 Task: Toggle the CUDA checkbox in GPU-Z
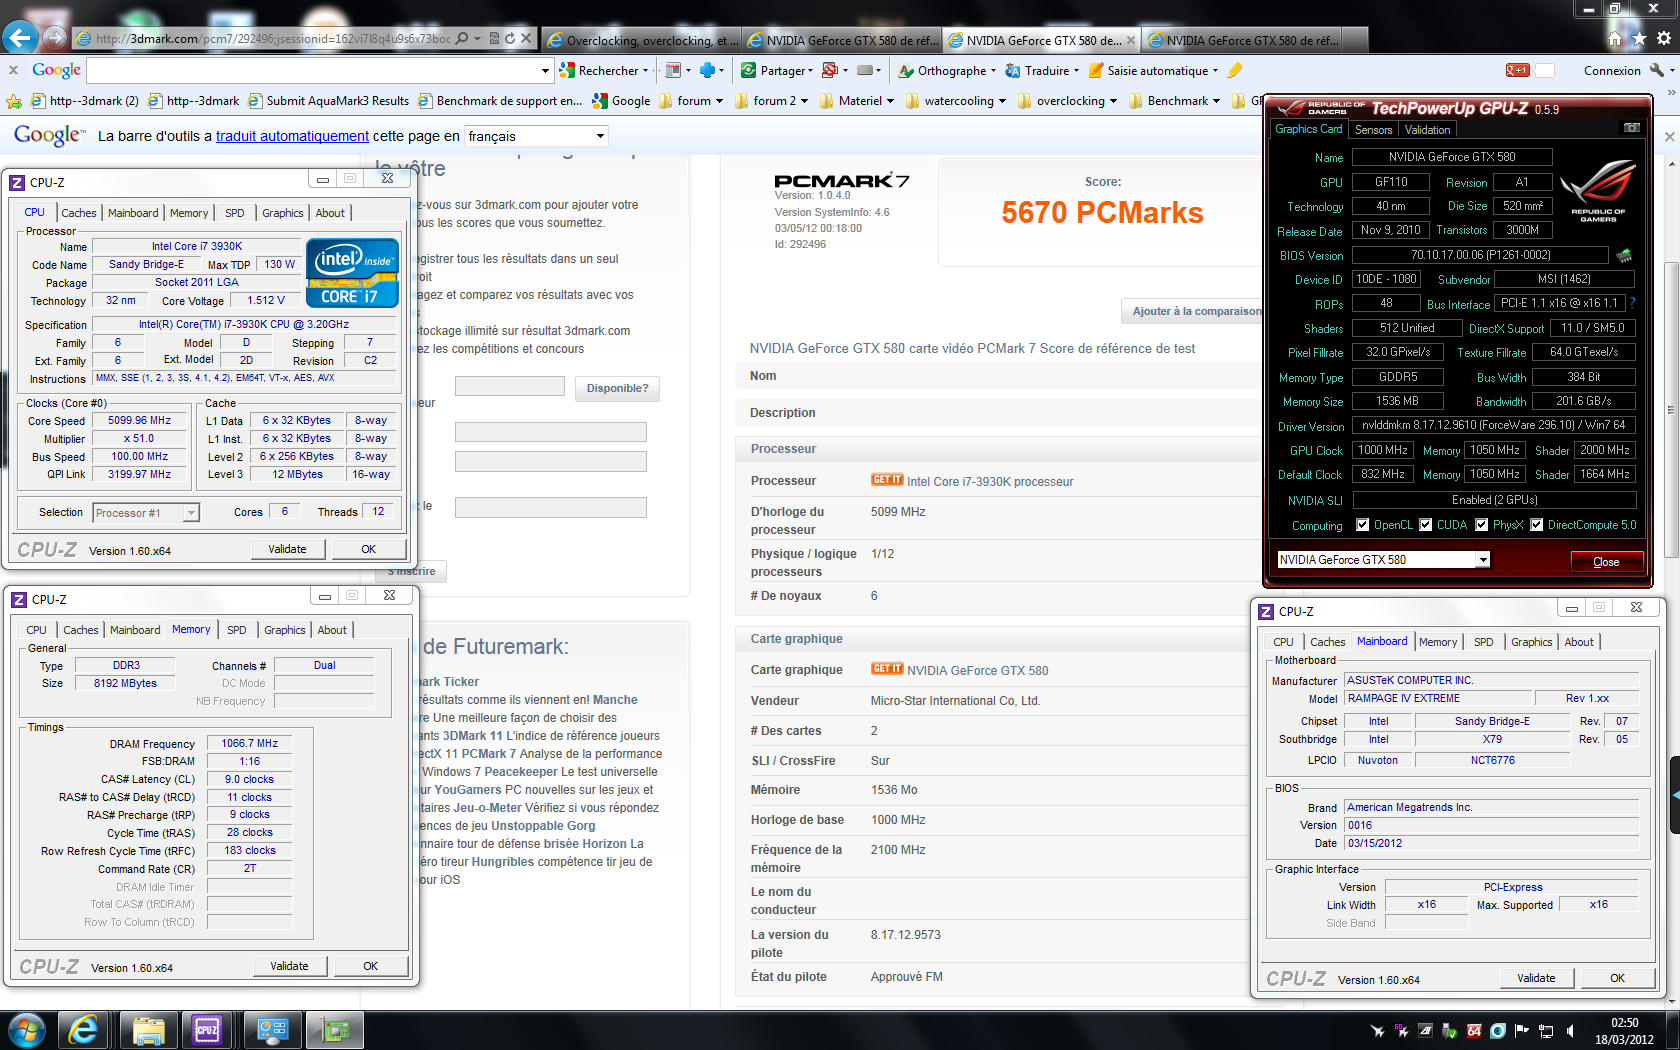(1426, 525)
